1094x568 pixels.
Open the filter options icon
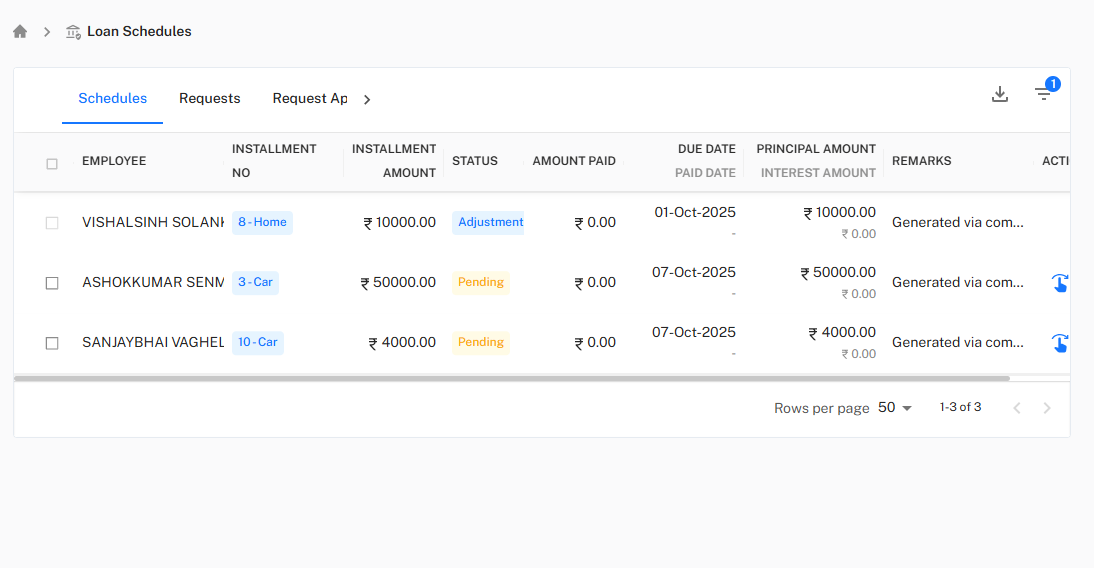(1043, 94)
